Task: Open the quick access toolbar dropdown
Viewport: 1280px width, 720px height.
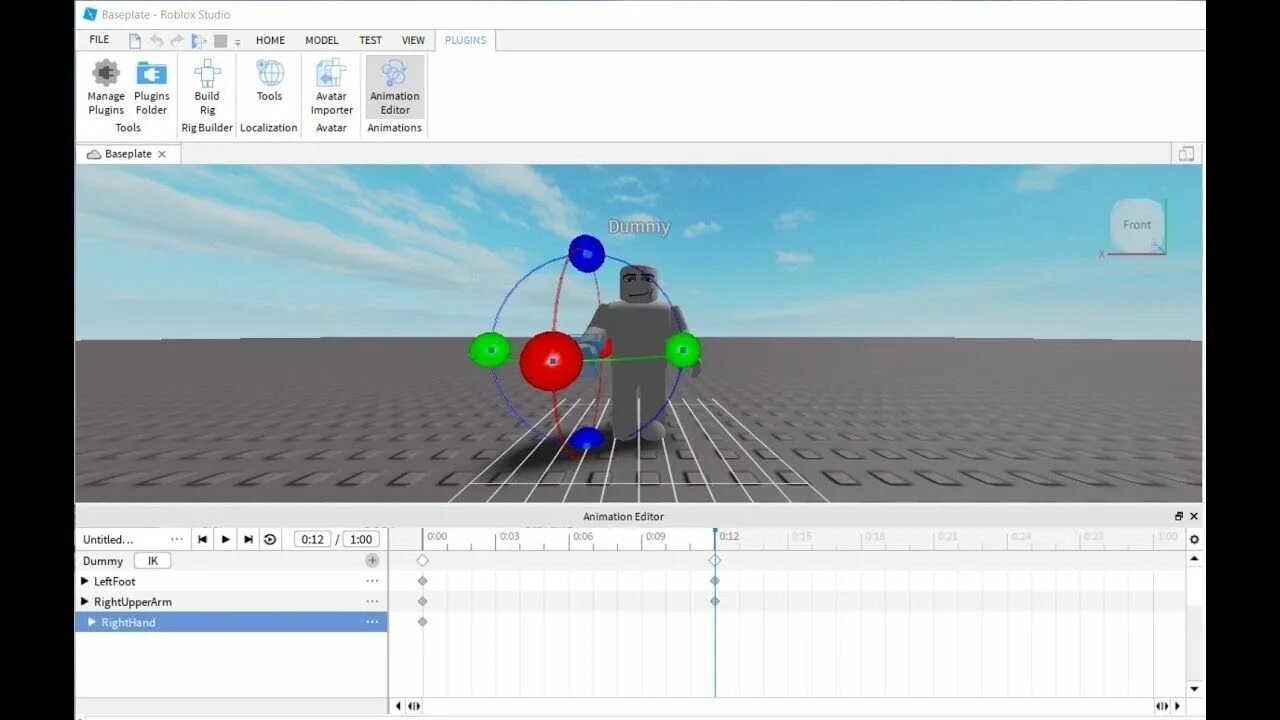Action: pos(238,42)
